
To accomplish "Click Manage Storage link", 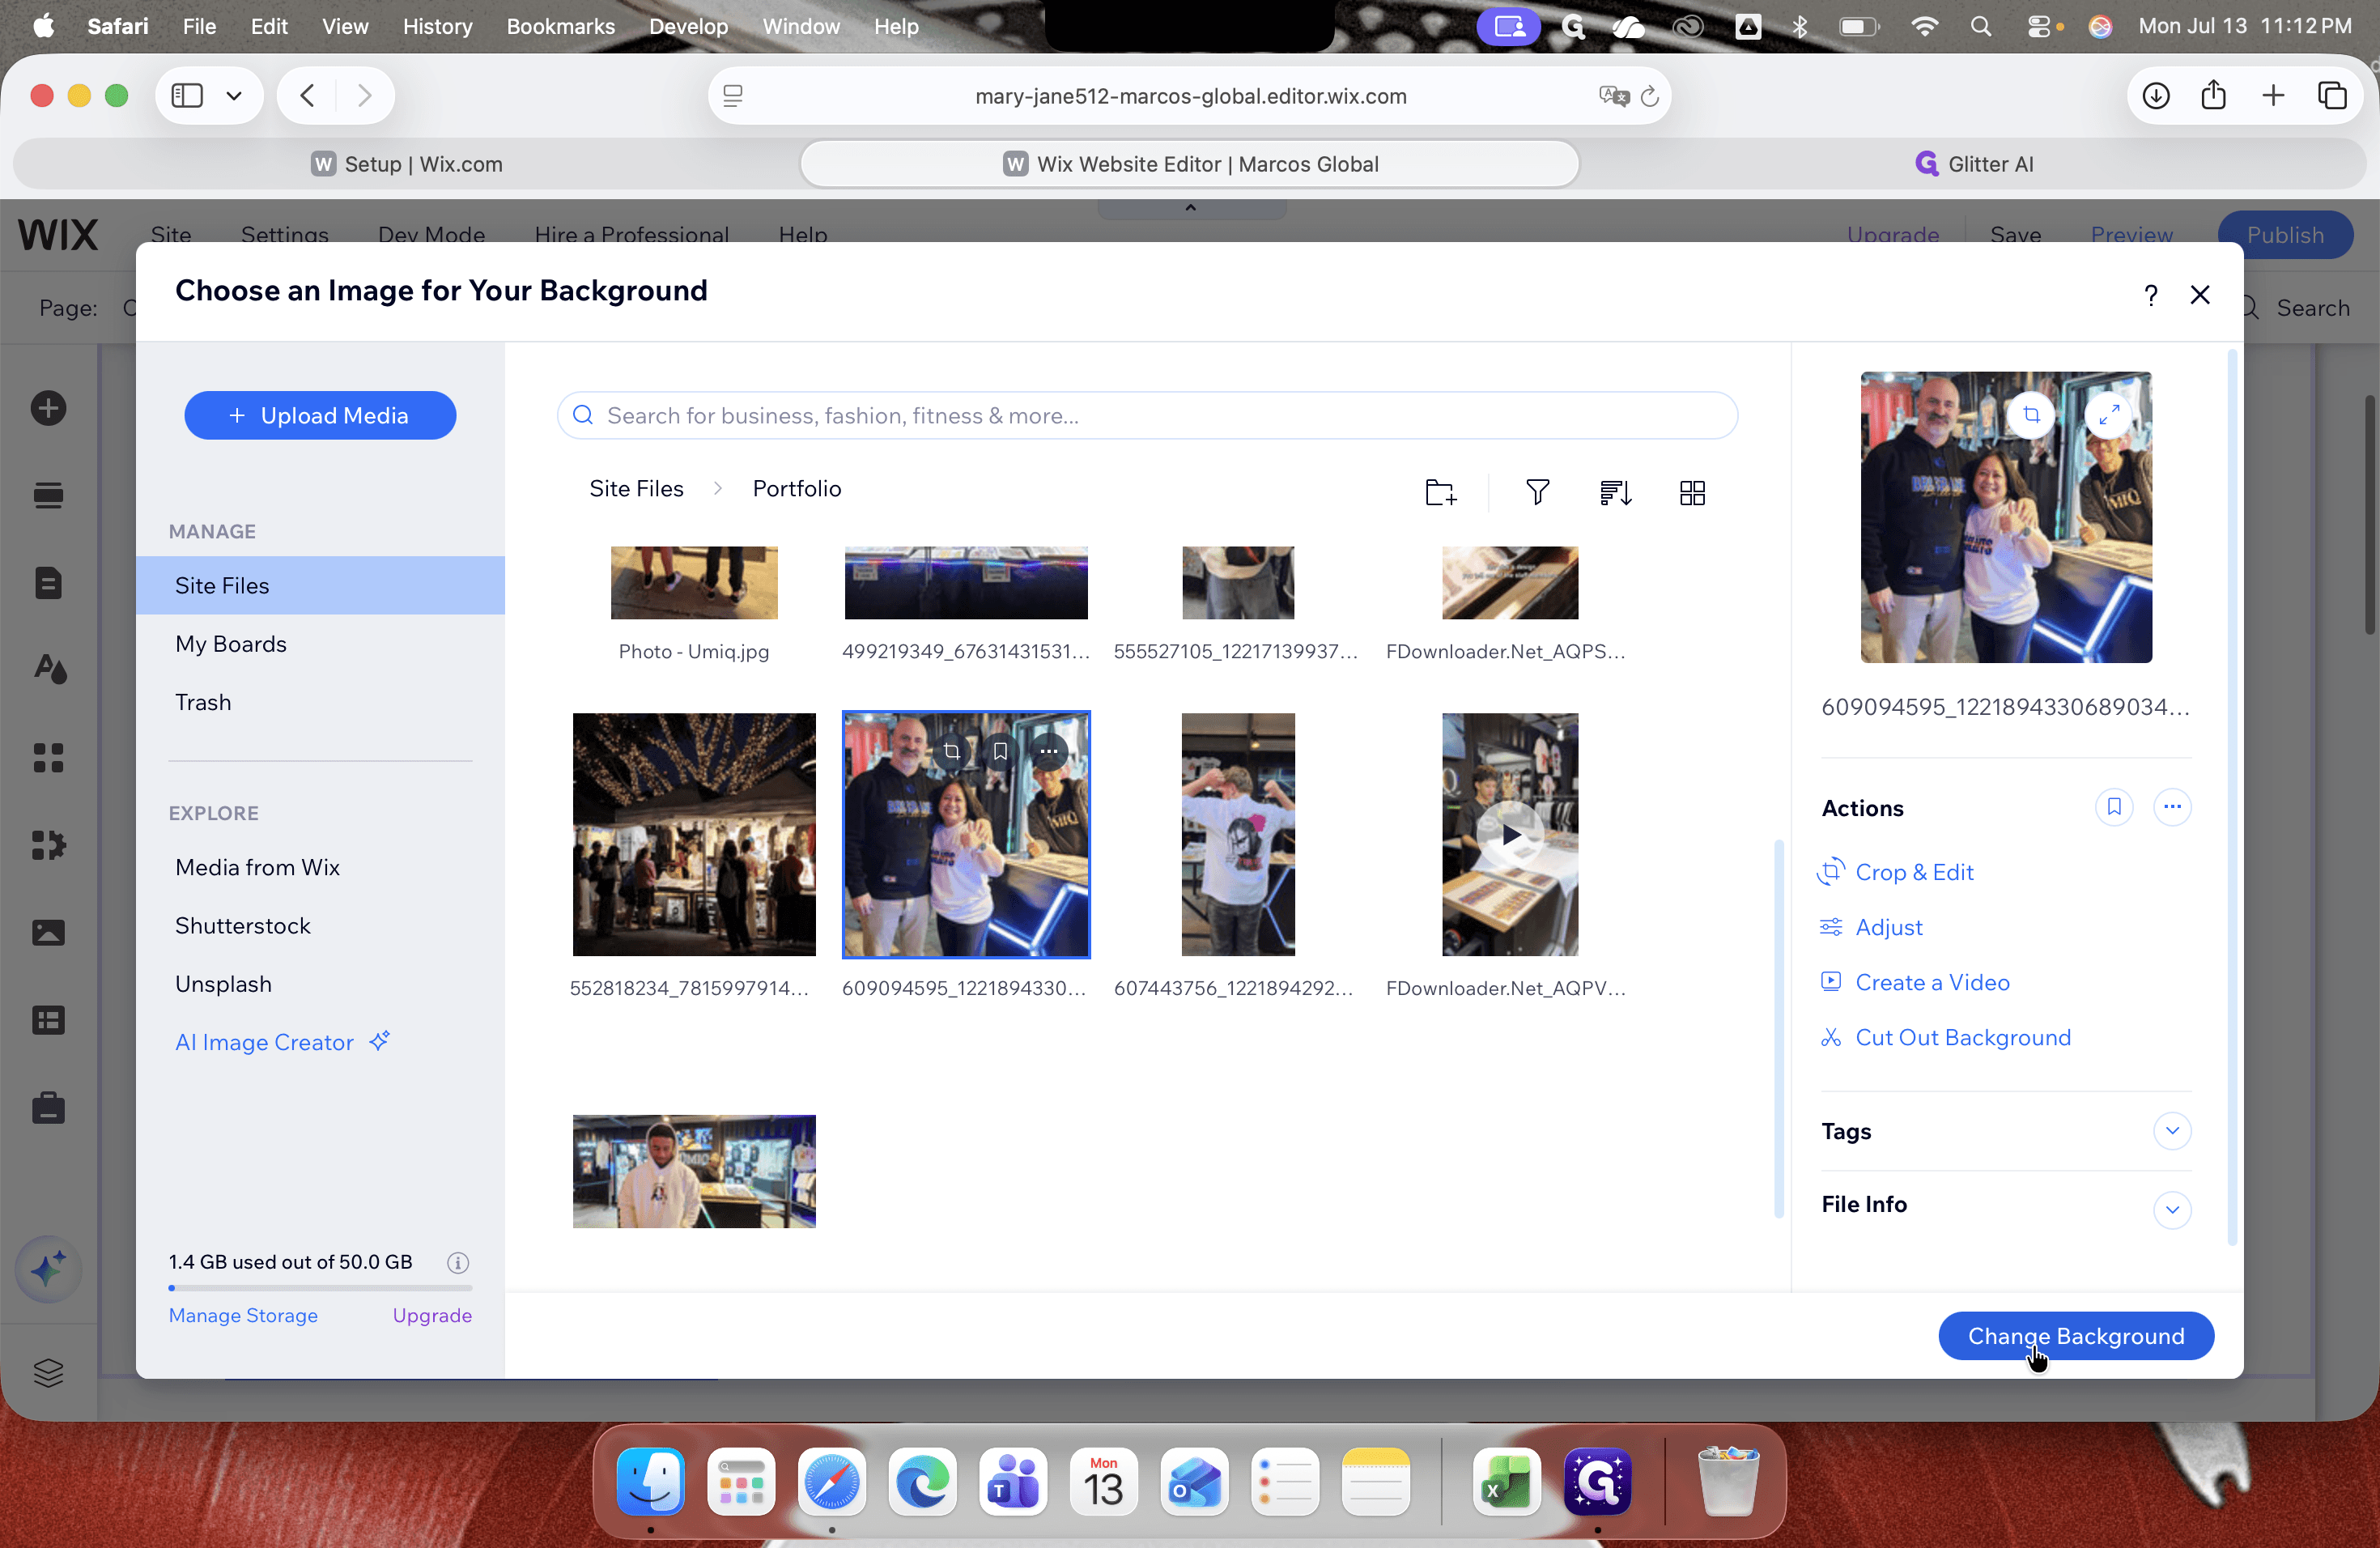I will click(x=243, y=1315).
